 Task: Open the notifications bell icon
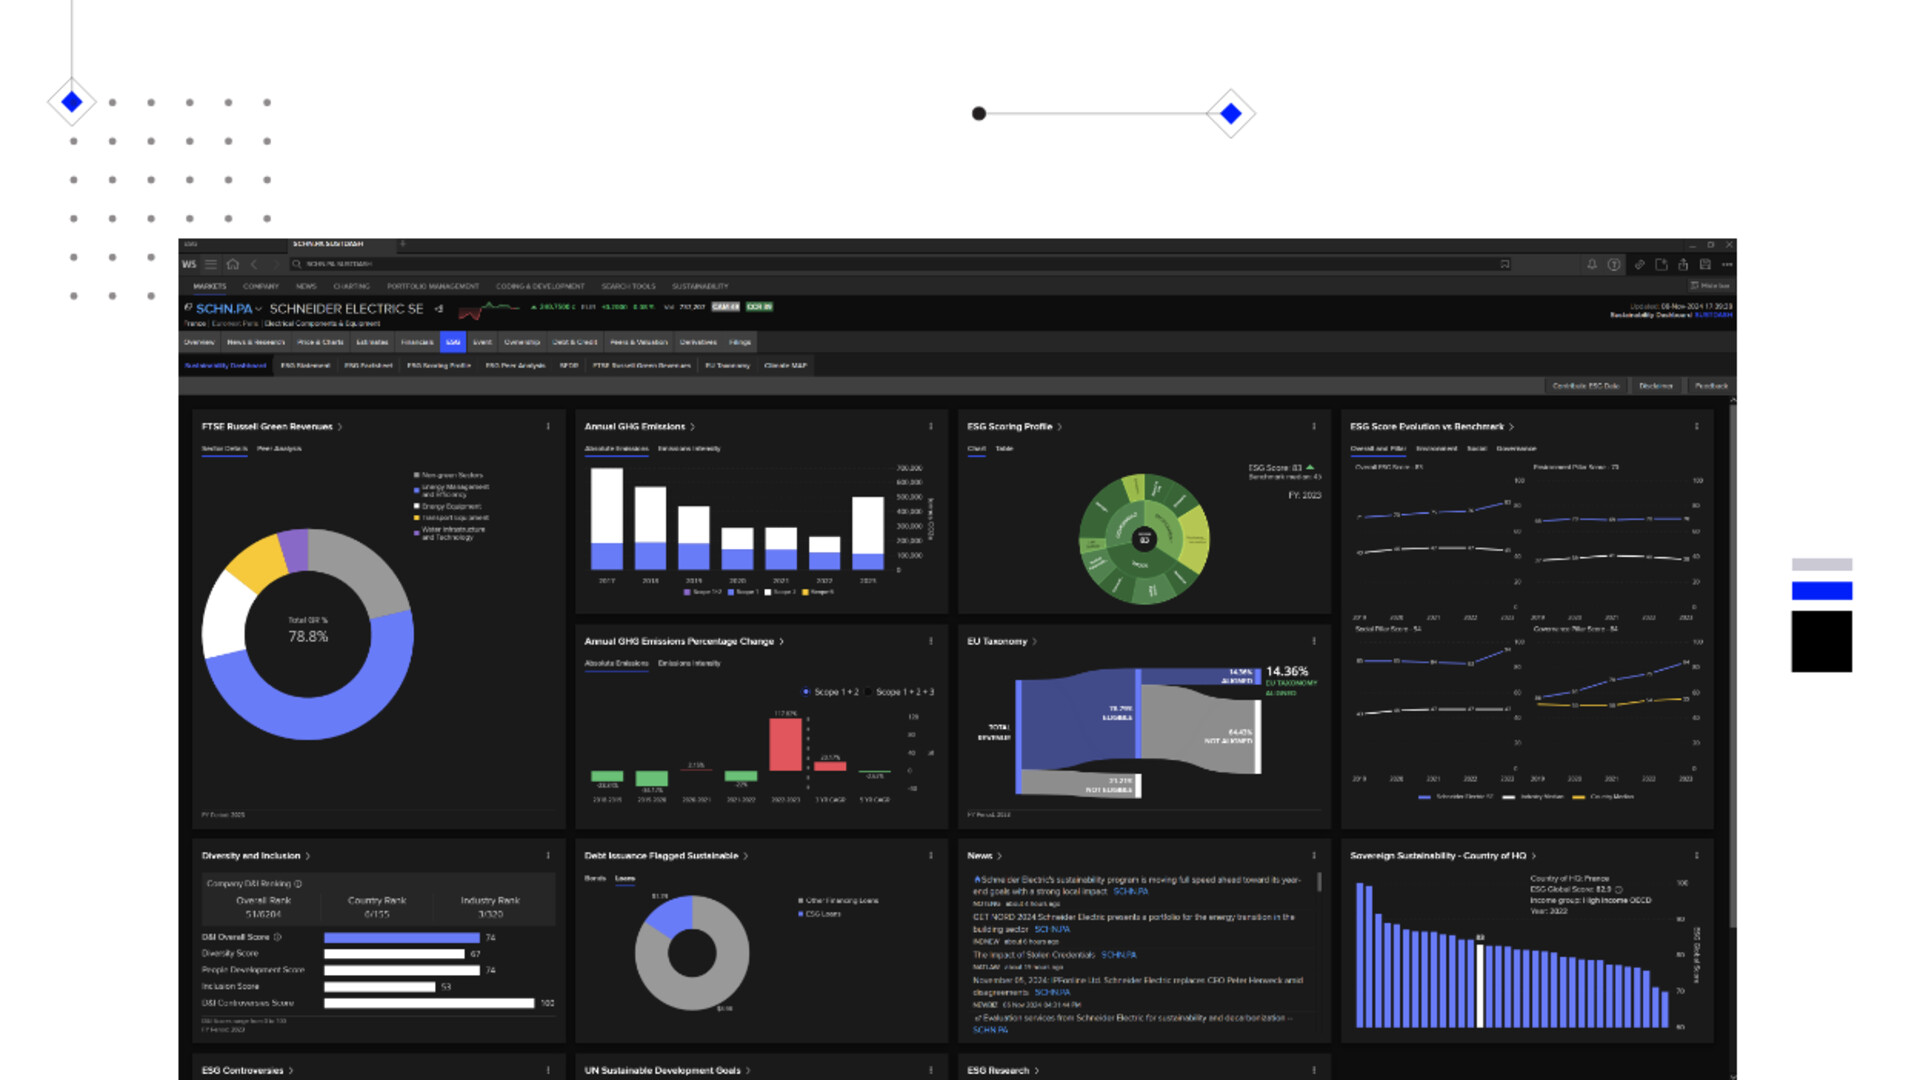pos(1592,265)
